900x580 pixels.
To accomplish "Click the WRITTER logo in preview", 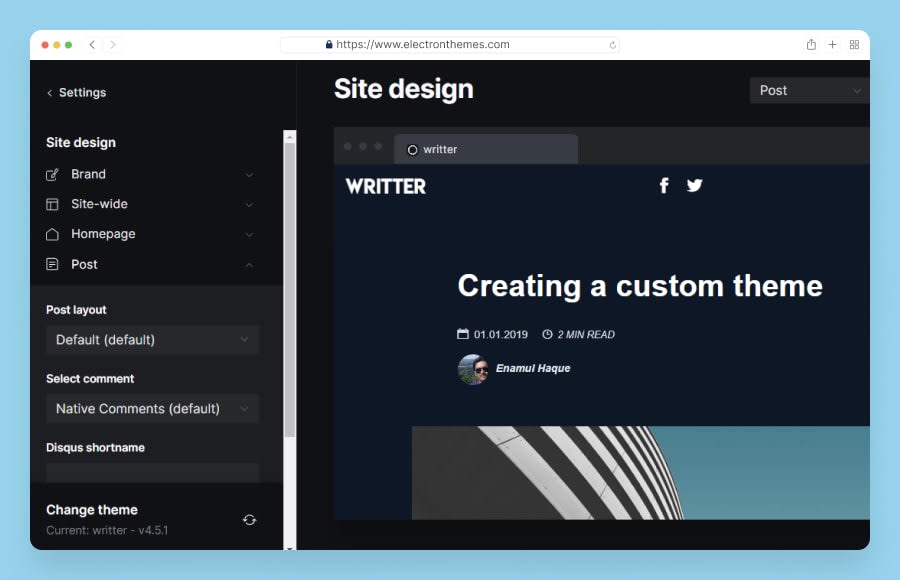I will click(386, 186).
